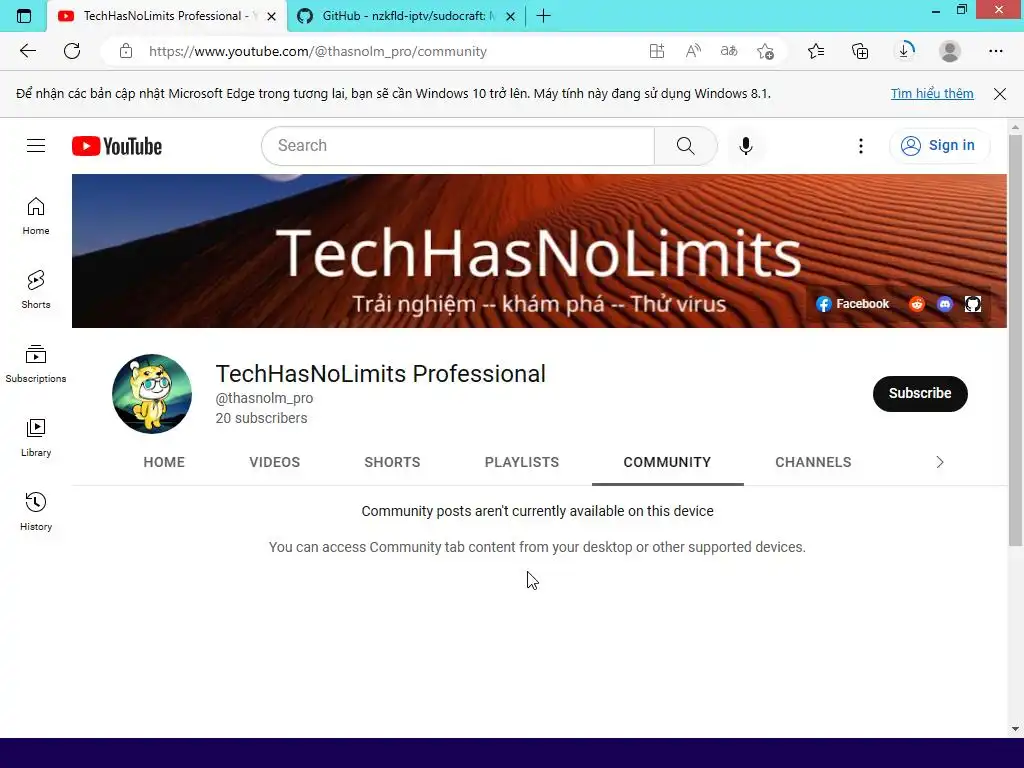Open the channel's Reddit link icon
This screenshot has height=768, width=1024.
click(917, 304)
